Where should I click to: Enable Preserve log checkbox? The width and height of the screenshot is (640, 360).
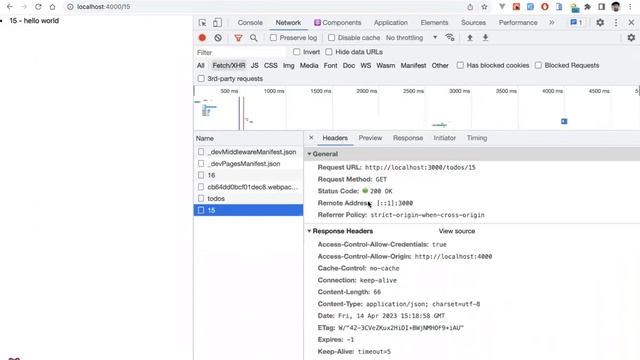273,38
